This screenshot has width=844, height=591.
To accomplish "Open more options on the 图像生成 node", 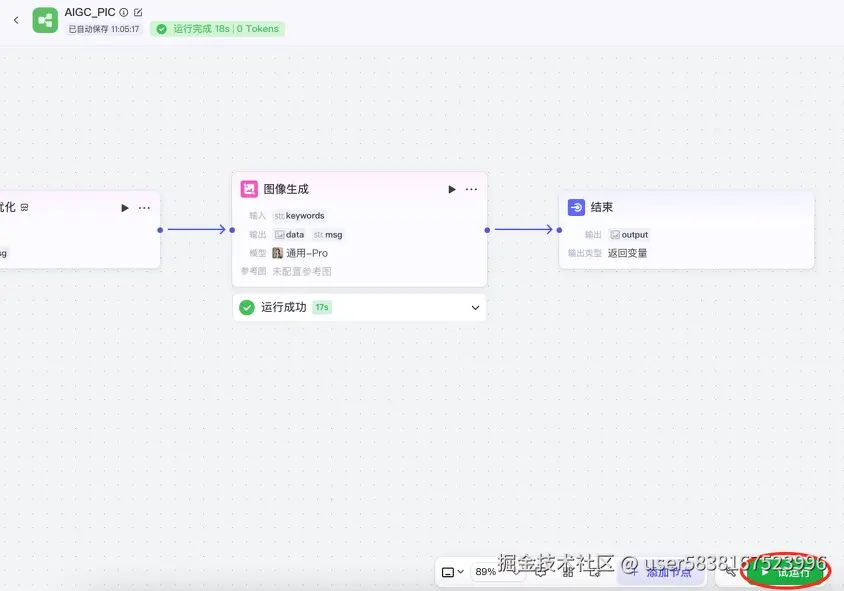I will point(471,188).
